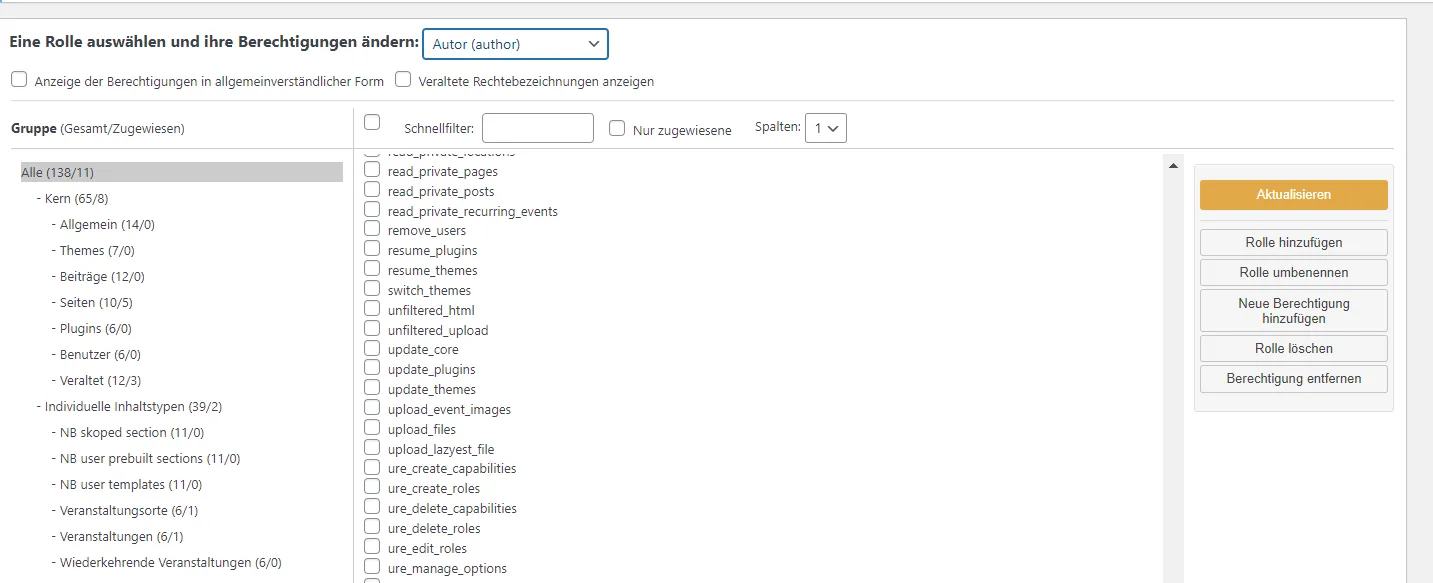The height and width of the screenshot is (583, 1433).
Task: Toggle Veraltete Rechtebezeichnungen anzeigen checkbox
Action: coord(403,79)
